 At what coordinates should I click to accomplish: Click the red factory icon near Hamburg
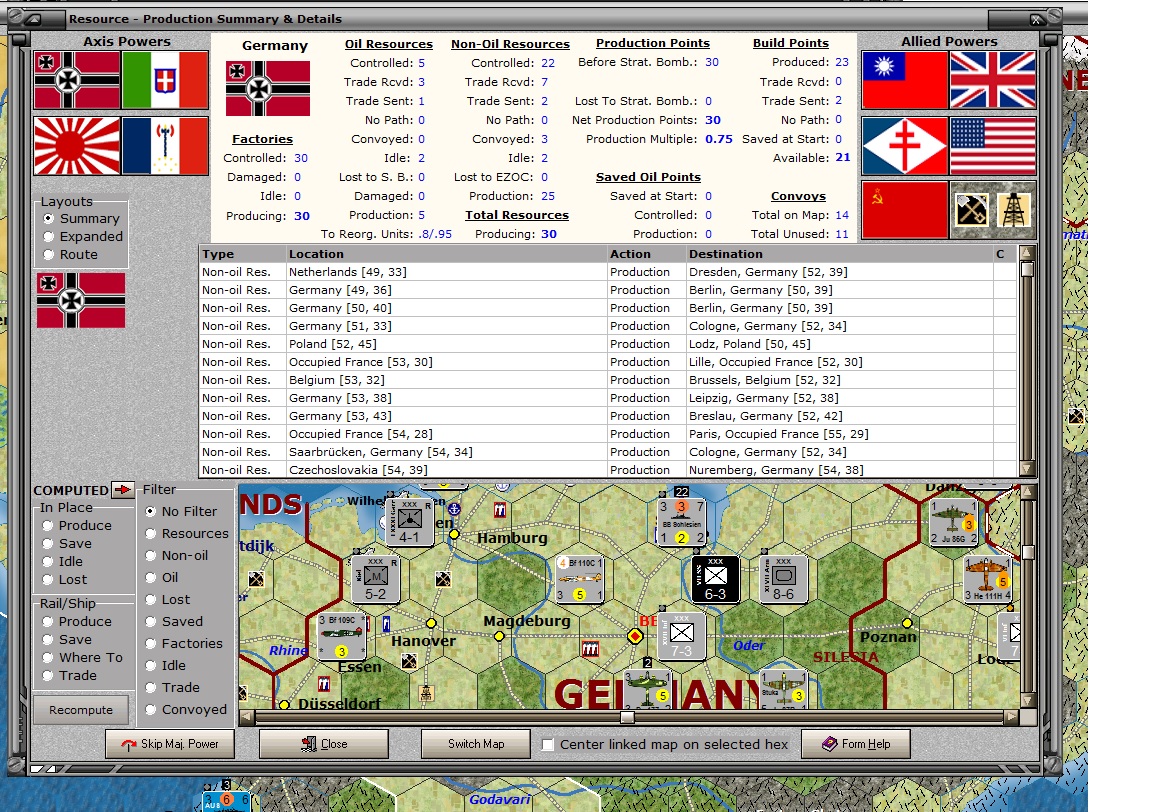click(x=500, y=509)
